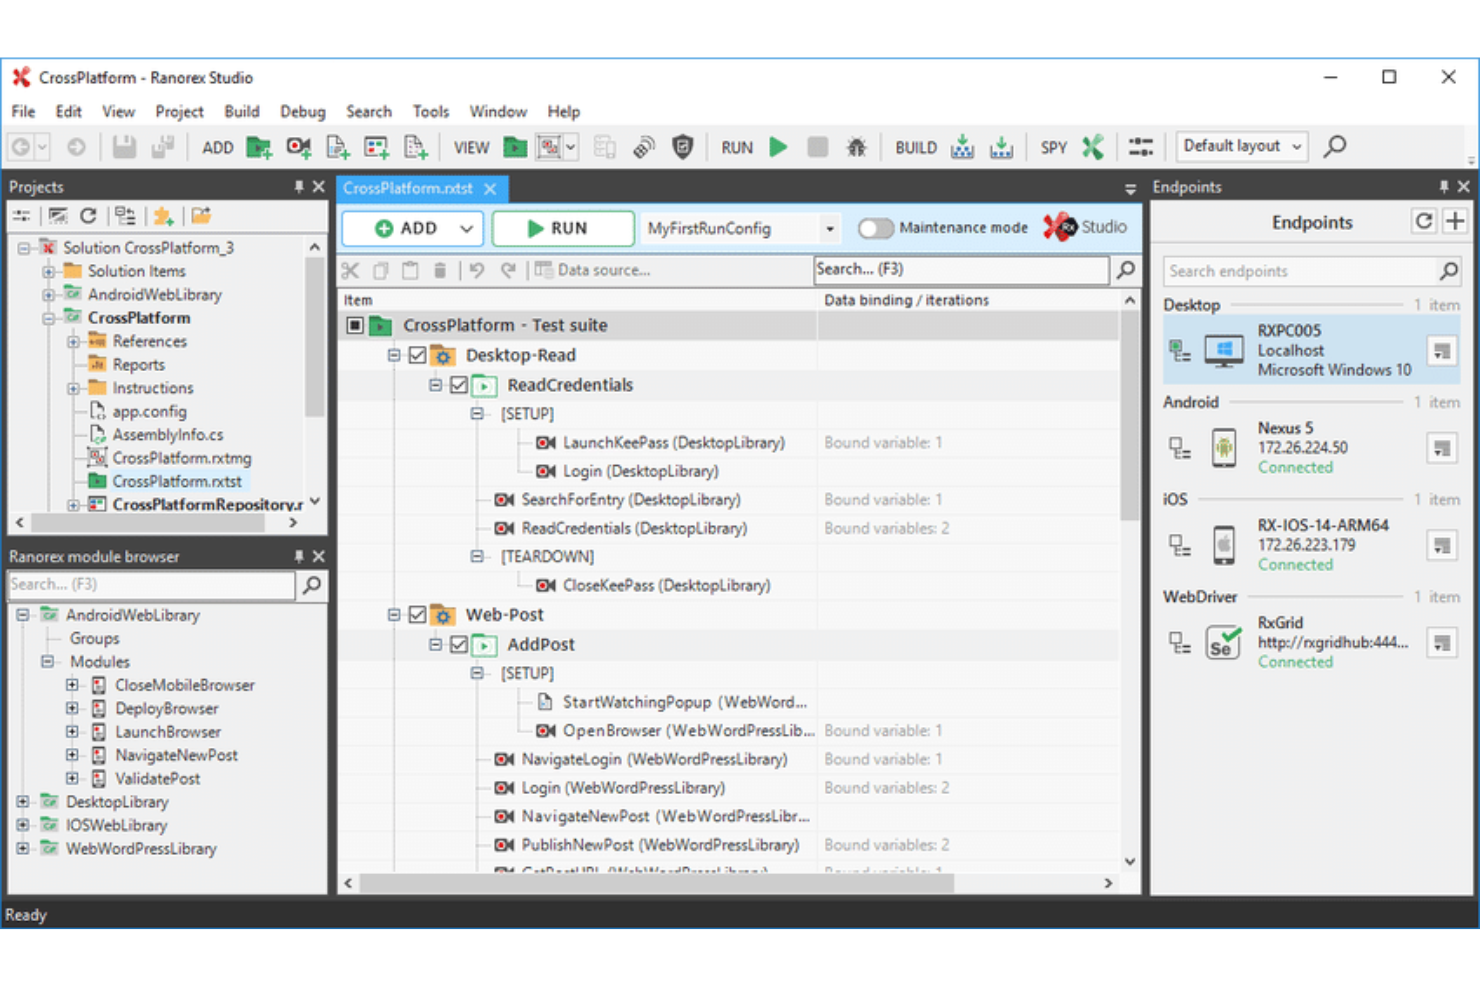Refresh the Projects panel
This screenshot has height=987, width=1480.
point(88,215)
